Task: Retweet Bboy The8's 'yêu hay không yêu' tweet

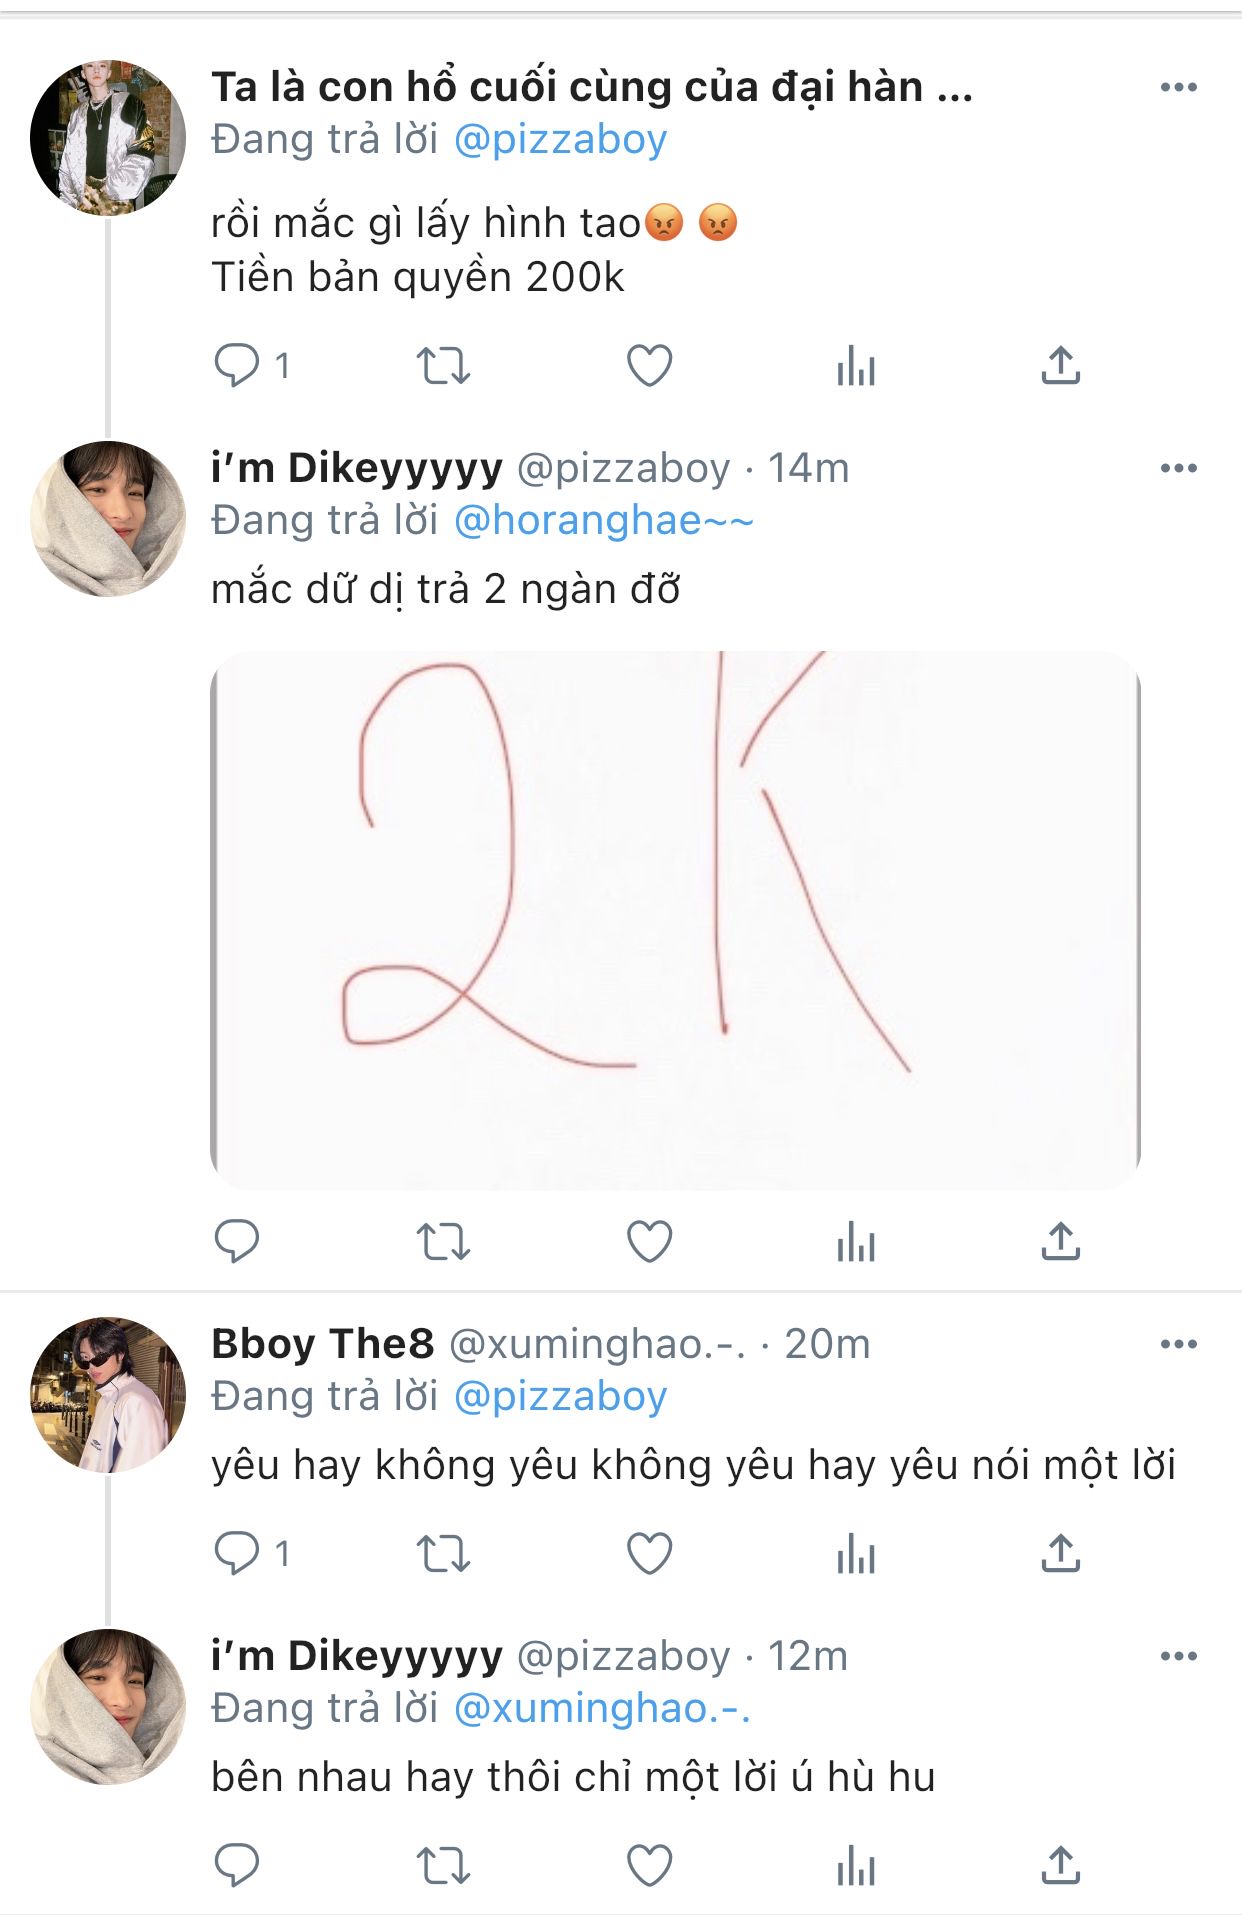Action: point(443,1554)
